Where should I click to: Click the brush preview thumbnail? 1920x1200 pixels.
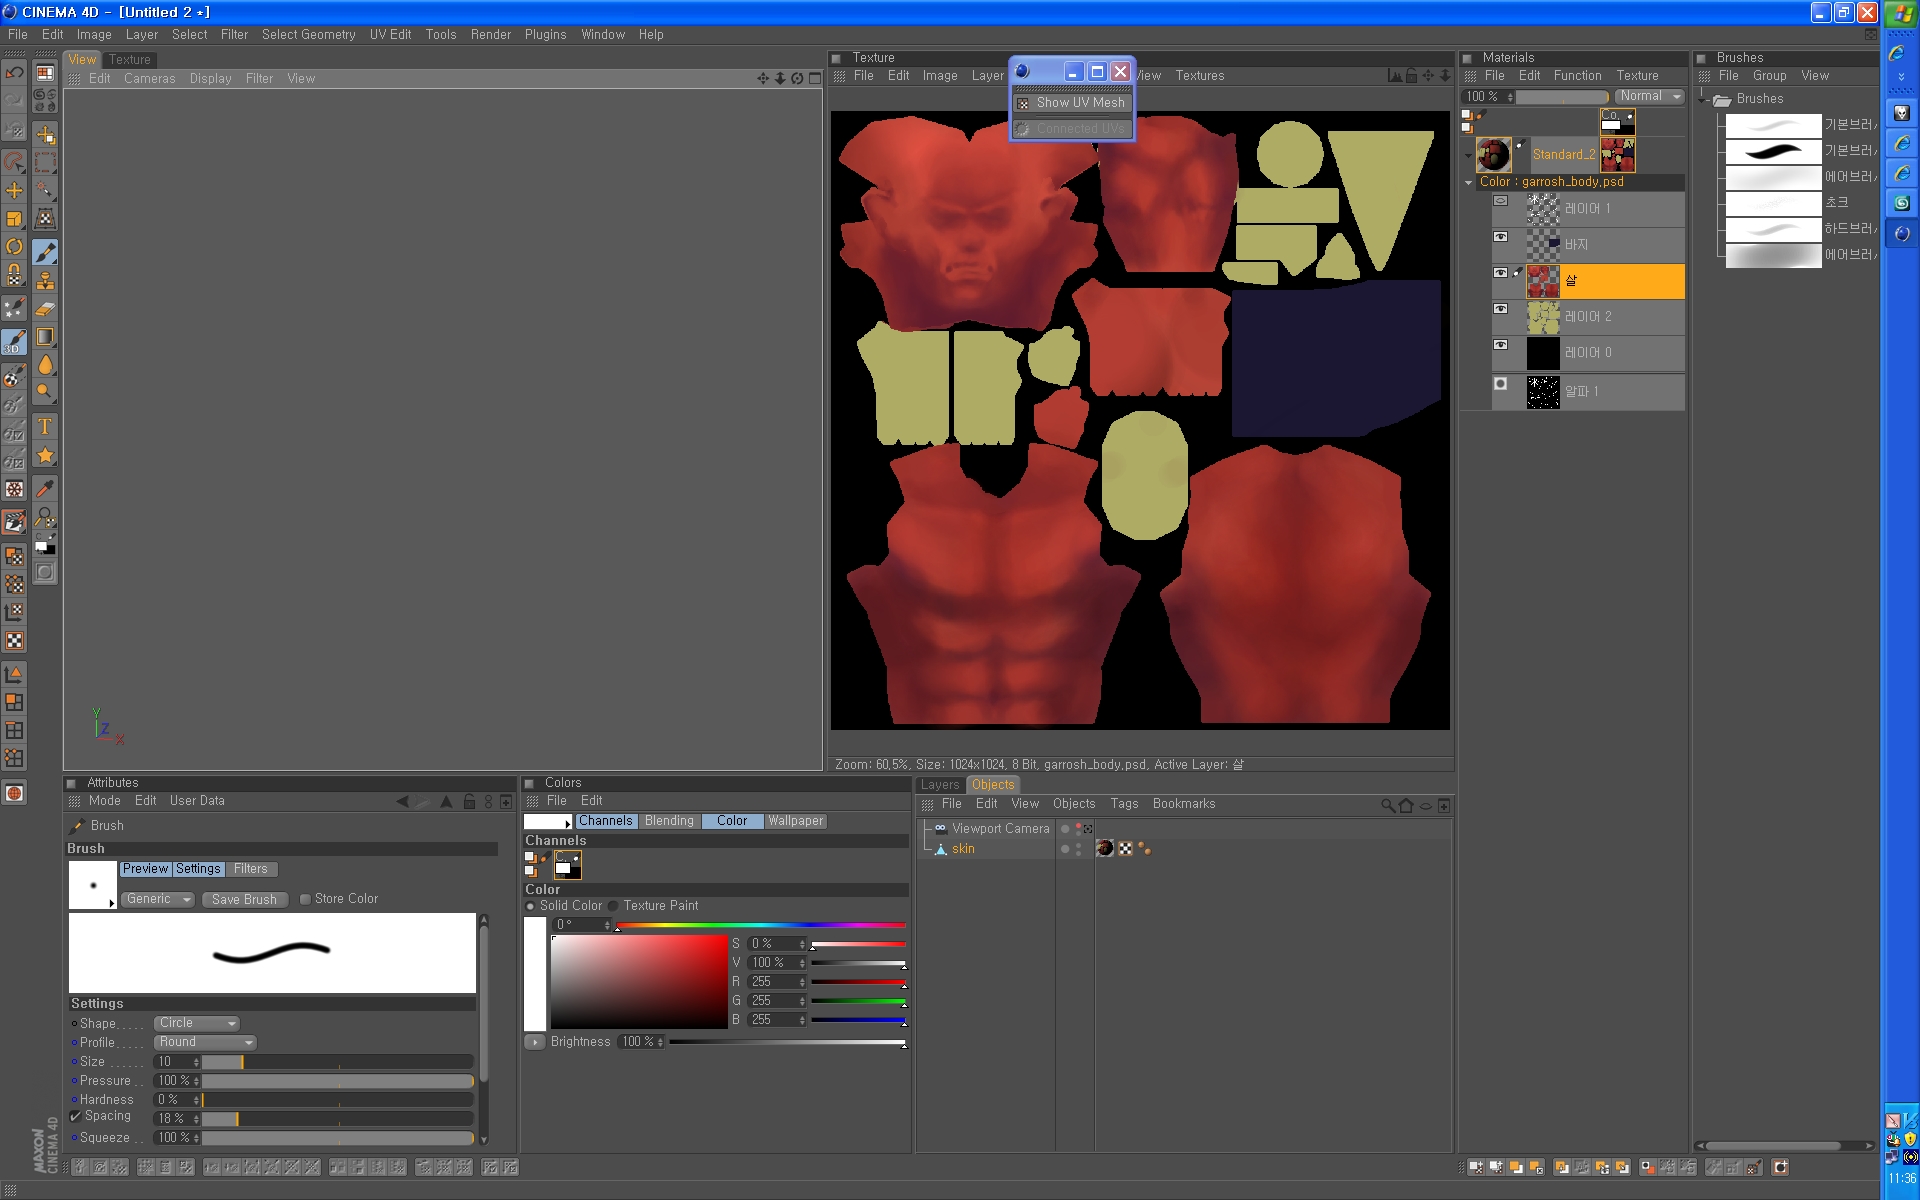[x=93, y=885]
